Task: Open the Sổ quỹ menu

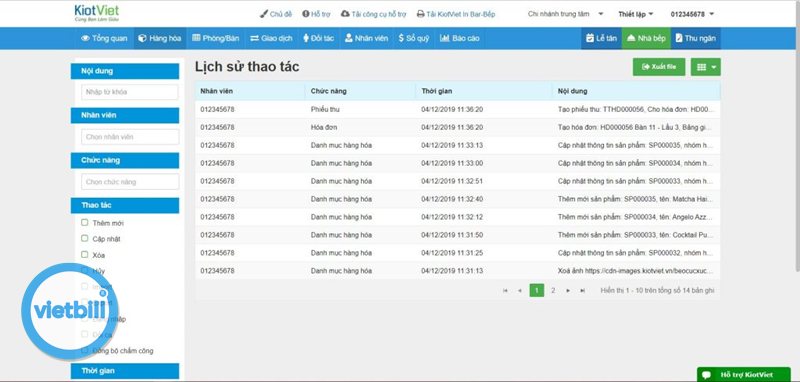Action: click(x=414, y=38)
